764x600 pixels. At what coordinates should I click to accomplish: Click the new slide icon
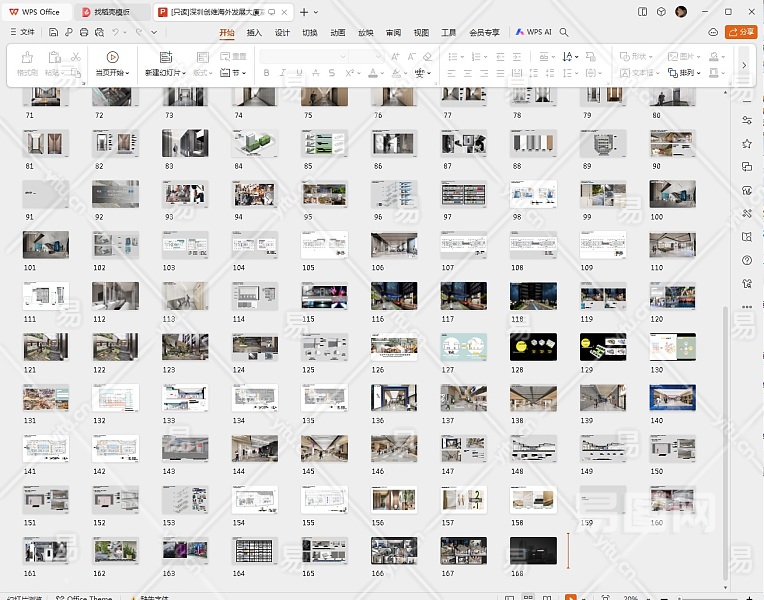(x=165, y=57)
